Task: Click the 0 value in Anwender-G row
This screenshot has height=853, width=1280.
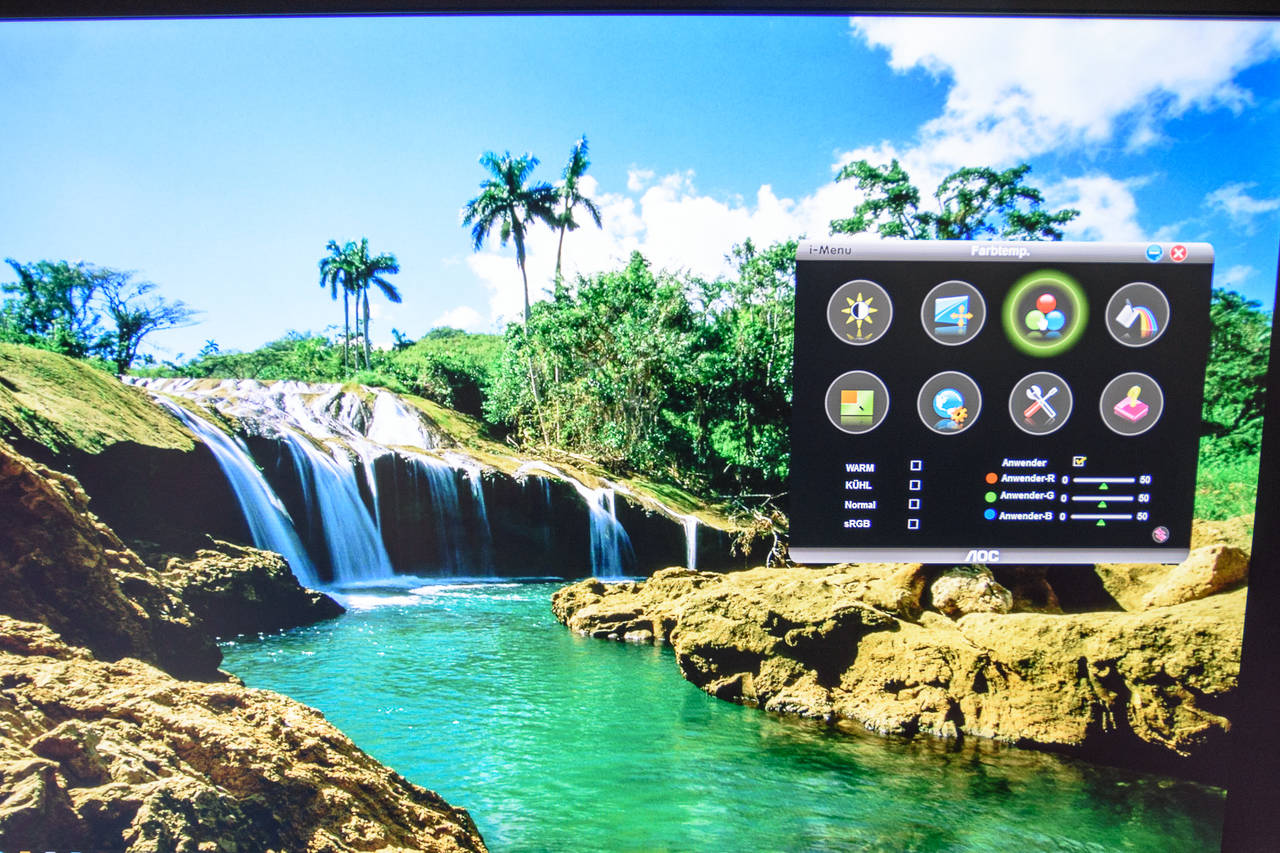Action: pyautogui.click(x=1064, y=498)
